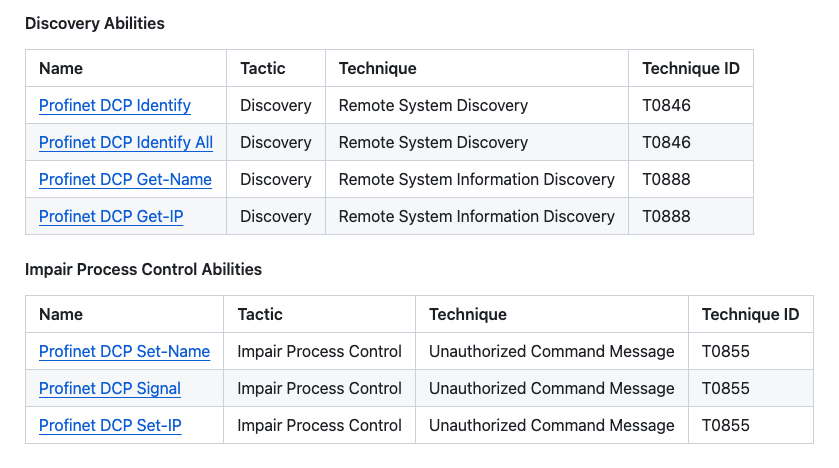839x468 pixels.
Task: Click the Tactic header in Impair Process Control table
Action: 260,314
